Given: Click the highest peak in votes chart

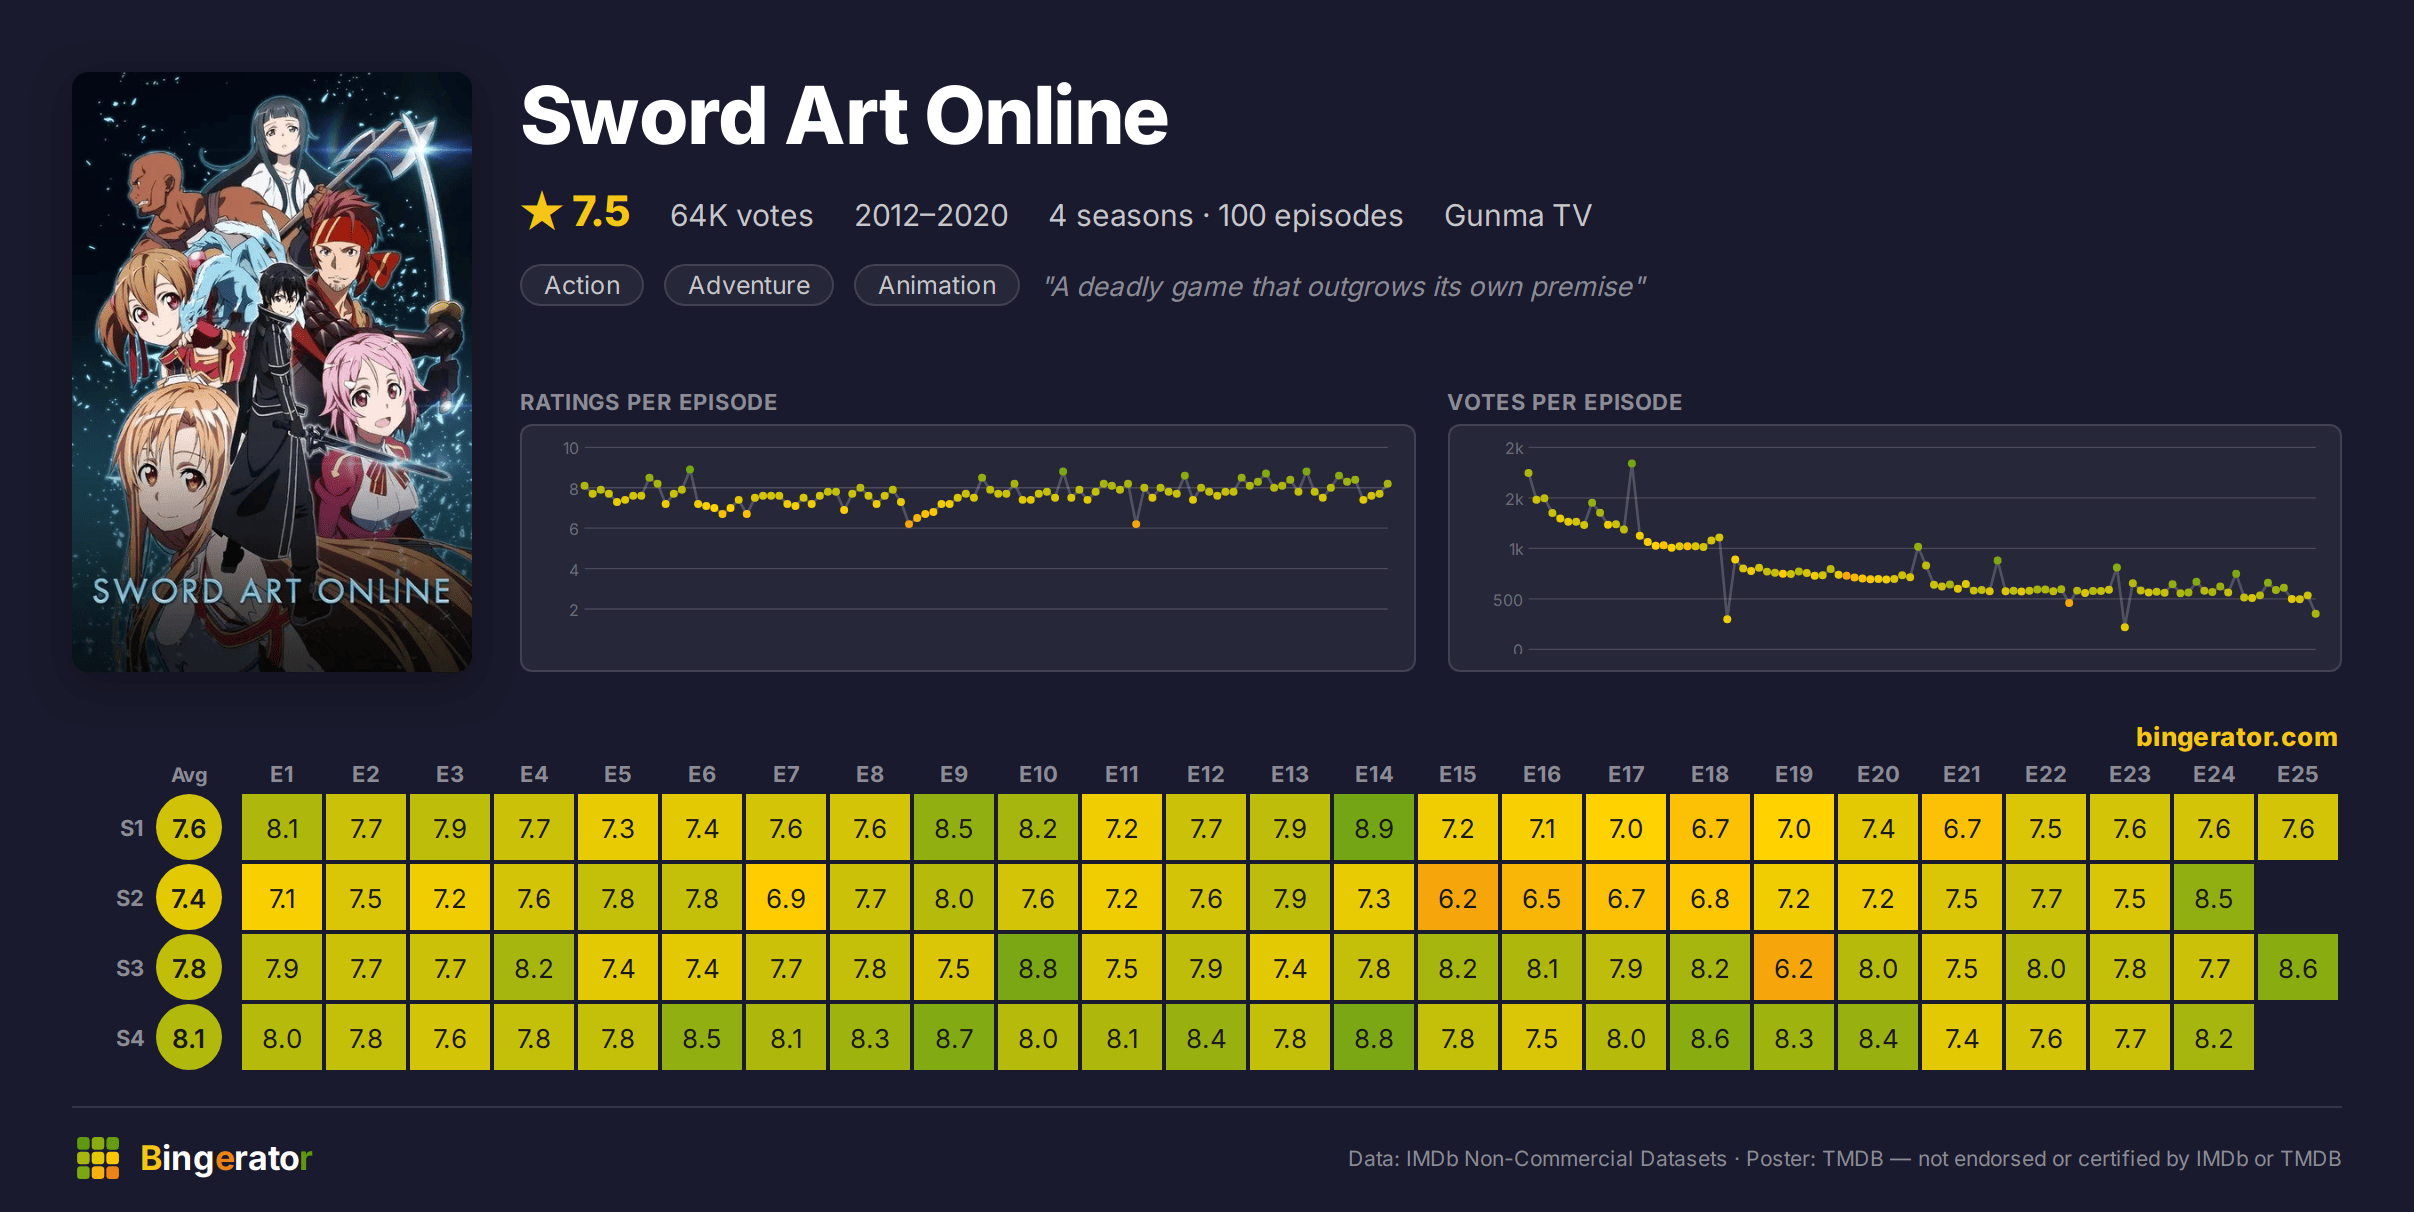Looking at the screenshot, I should [x=1632, y=464].
